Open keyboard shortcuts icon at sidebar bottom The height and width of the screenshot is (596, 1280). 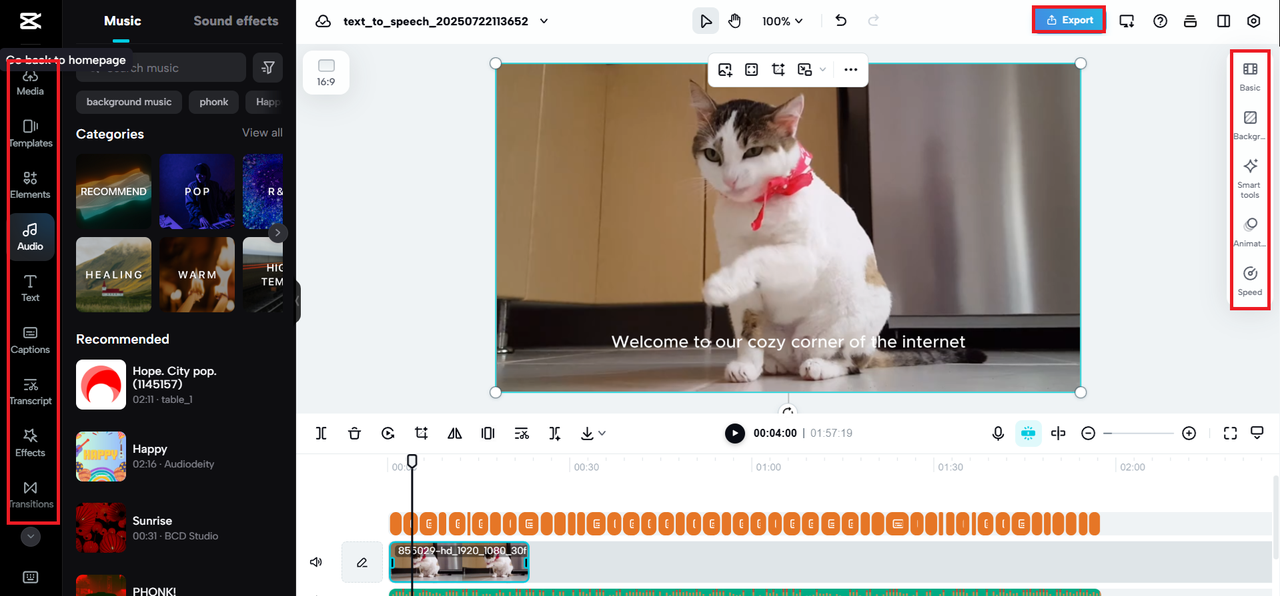(x=30, y=577)
